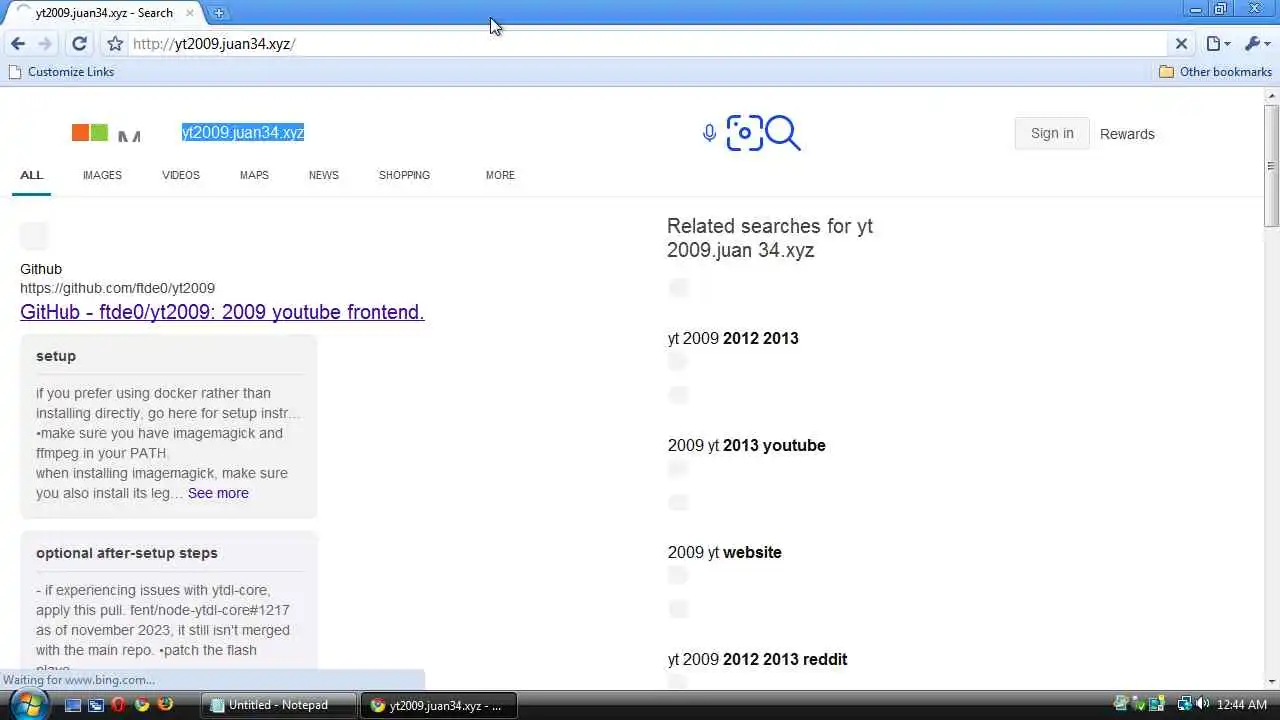This screenshot has width=1280, height=720.
Task: Open Rewards link
Action: [x=1127, y=134]
